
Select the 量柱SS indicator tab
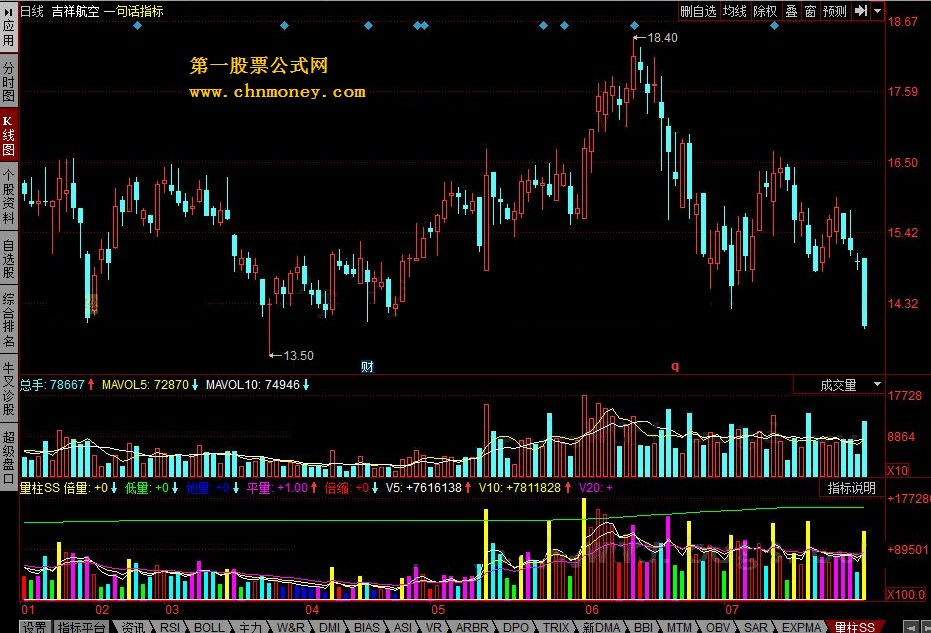pos(854,627)
